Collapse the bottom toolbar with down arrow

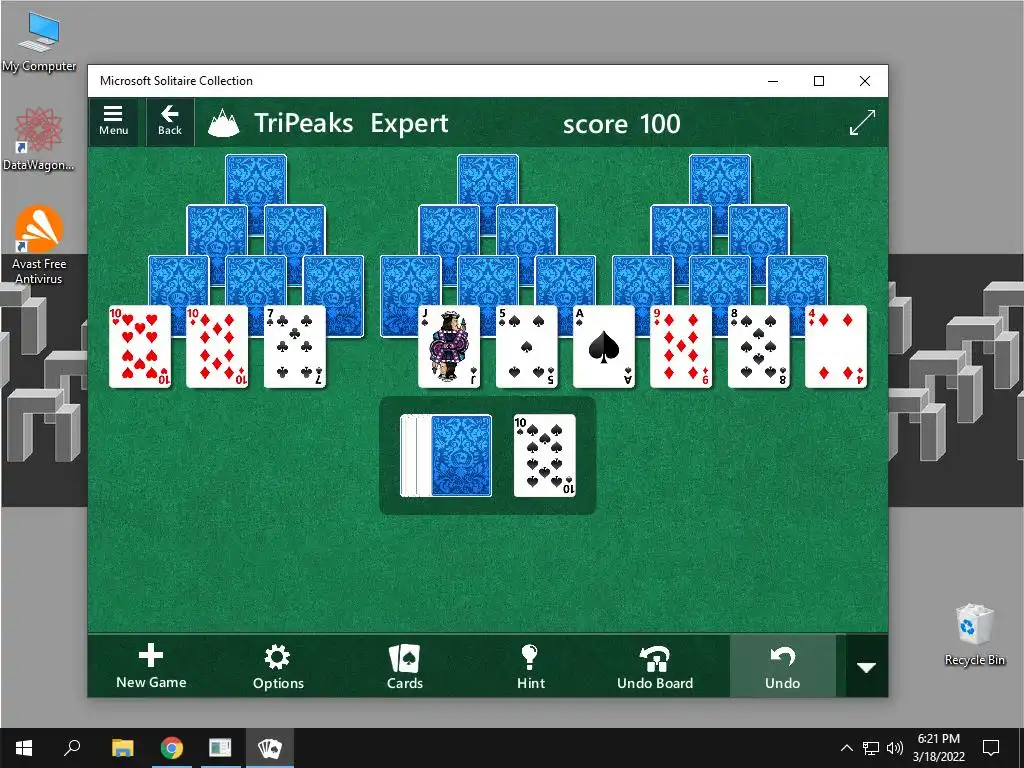(866, 667)
